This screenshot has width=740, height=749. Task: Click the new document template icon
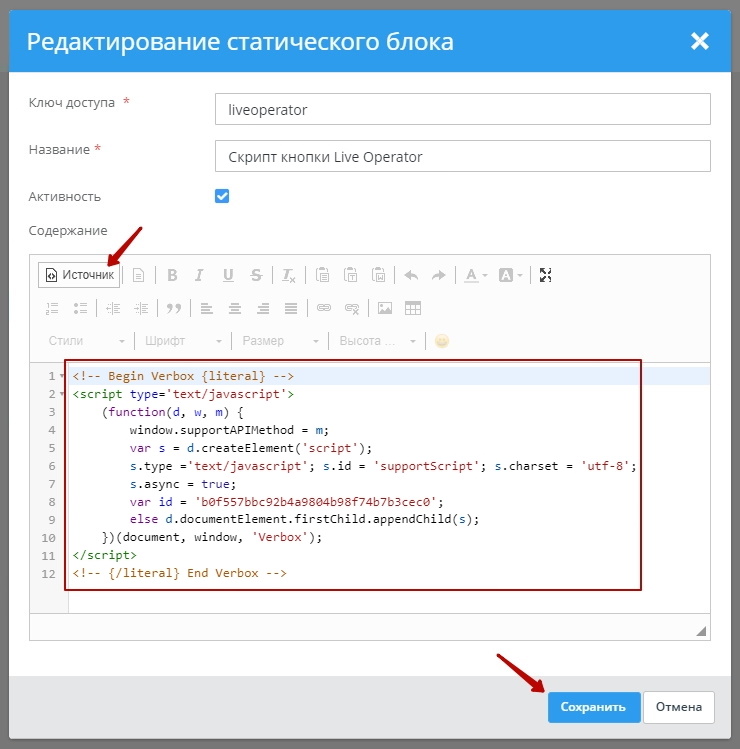[x=139, y=275]
